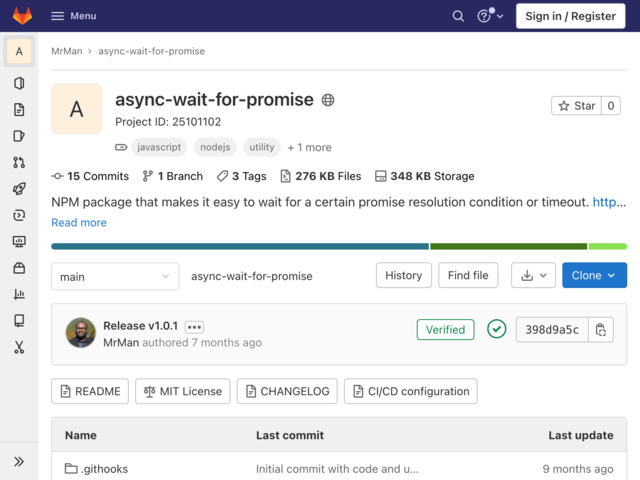640x480 pixels.
Task: View passed pipeline status icon
Action: [x=496, y=329]
